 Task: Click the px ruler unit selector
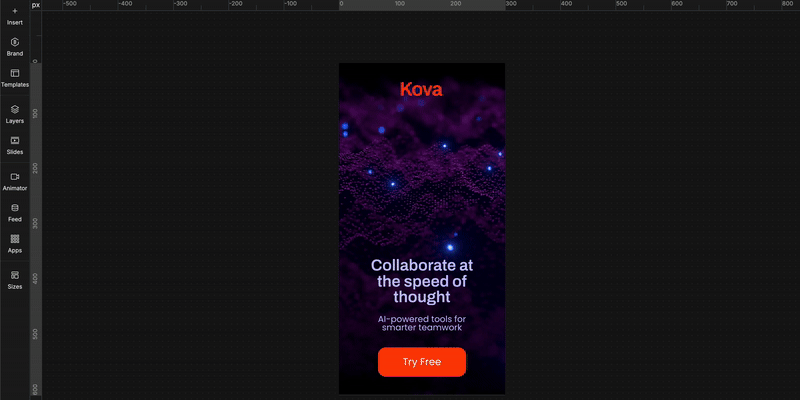[36, 5]
